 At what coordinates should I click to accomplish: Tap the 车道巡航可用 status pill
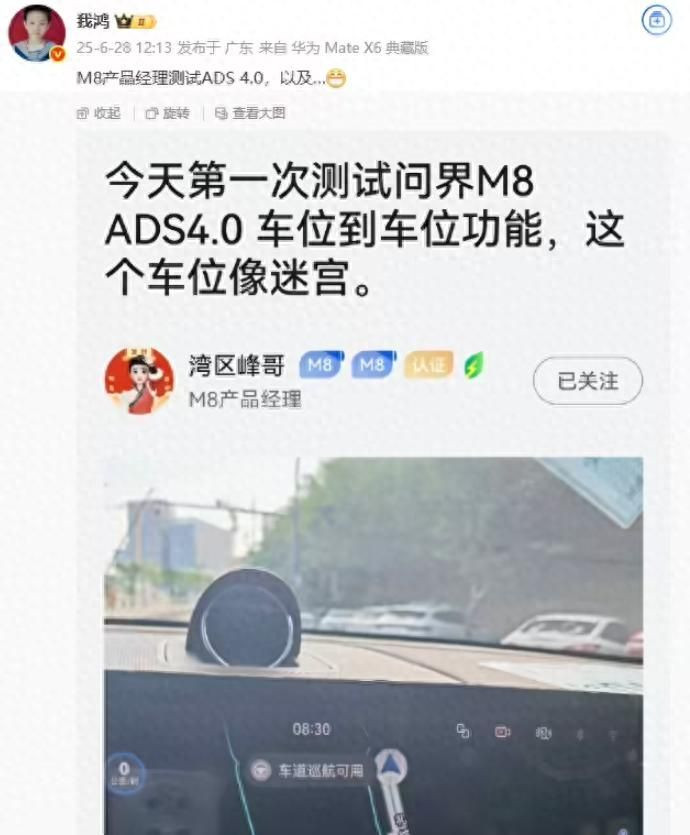(x=309, y=770)
